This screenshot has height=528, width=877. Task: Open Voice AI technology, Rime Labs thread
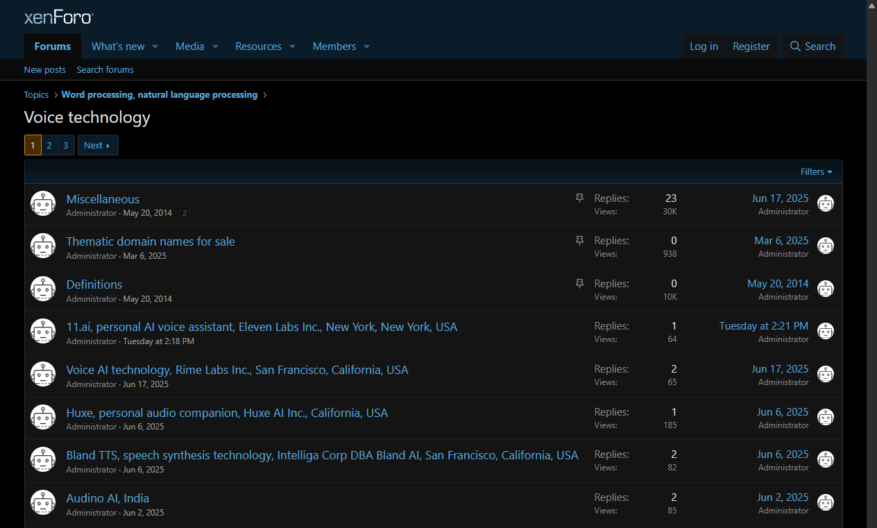tap(237, 370)
